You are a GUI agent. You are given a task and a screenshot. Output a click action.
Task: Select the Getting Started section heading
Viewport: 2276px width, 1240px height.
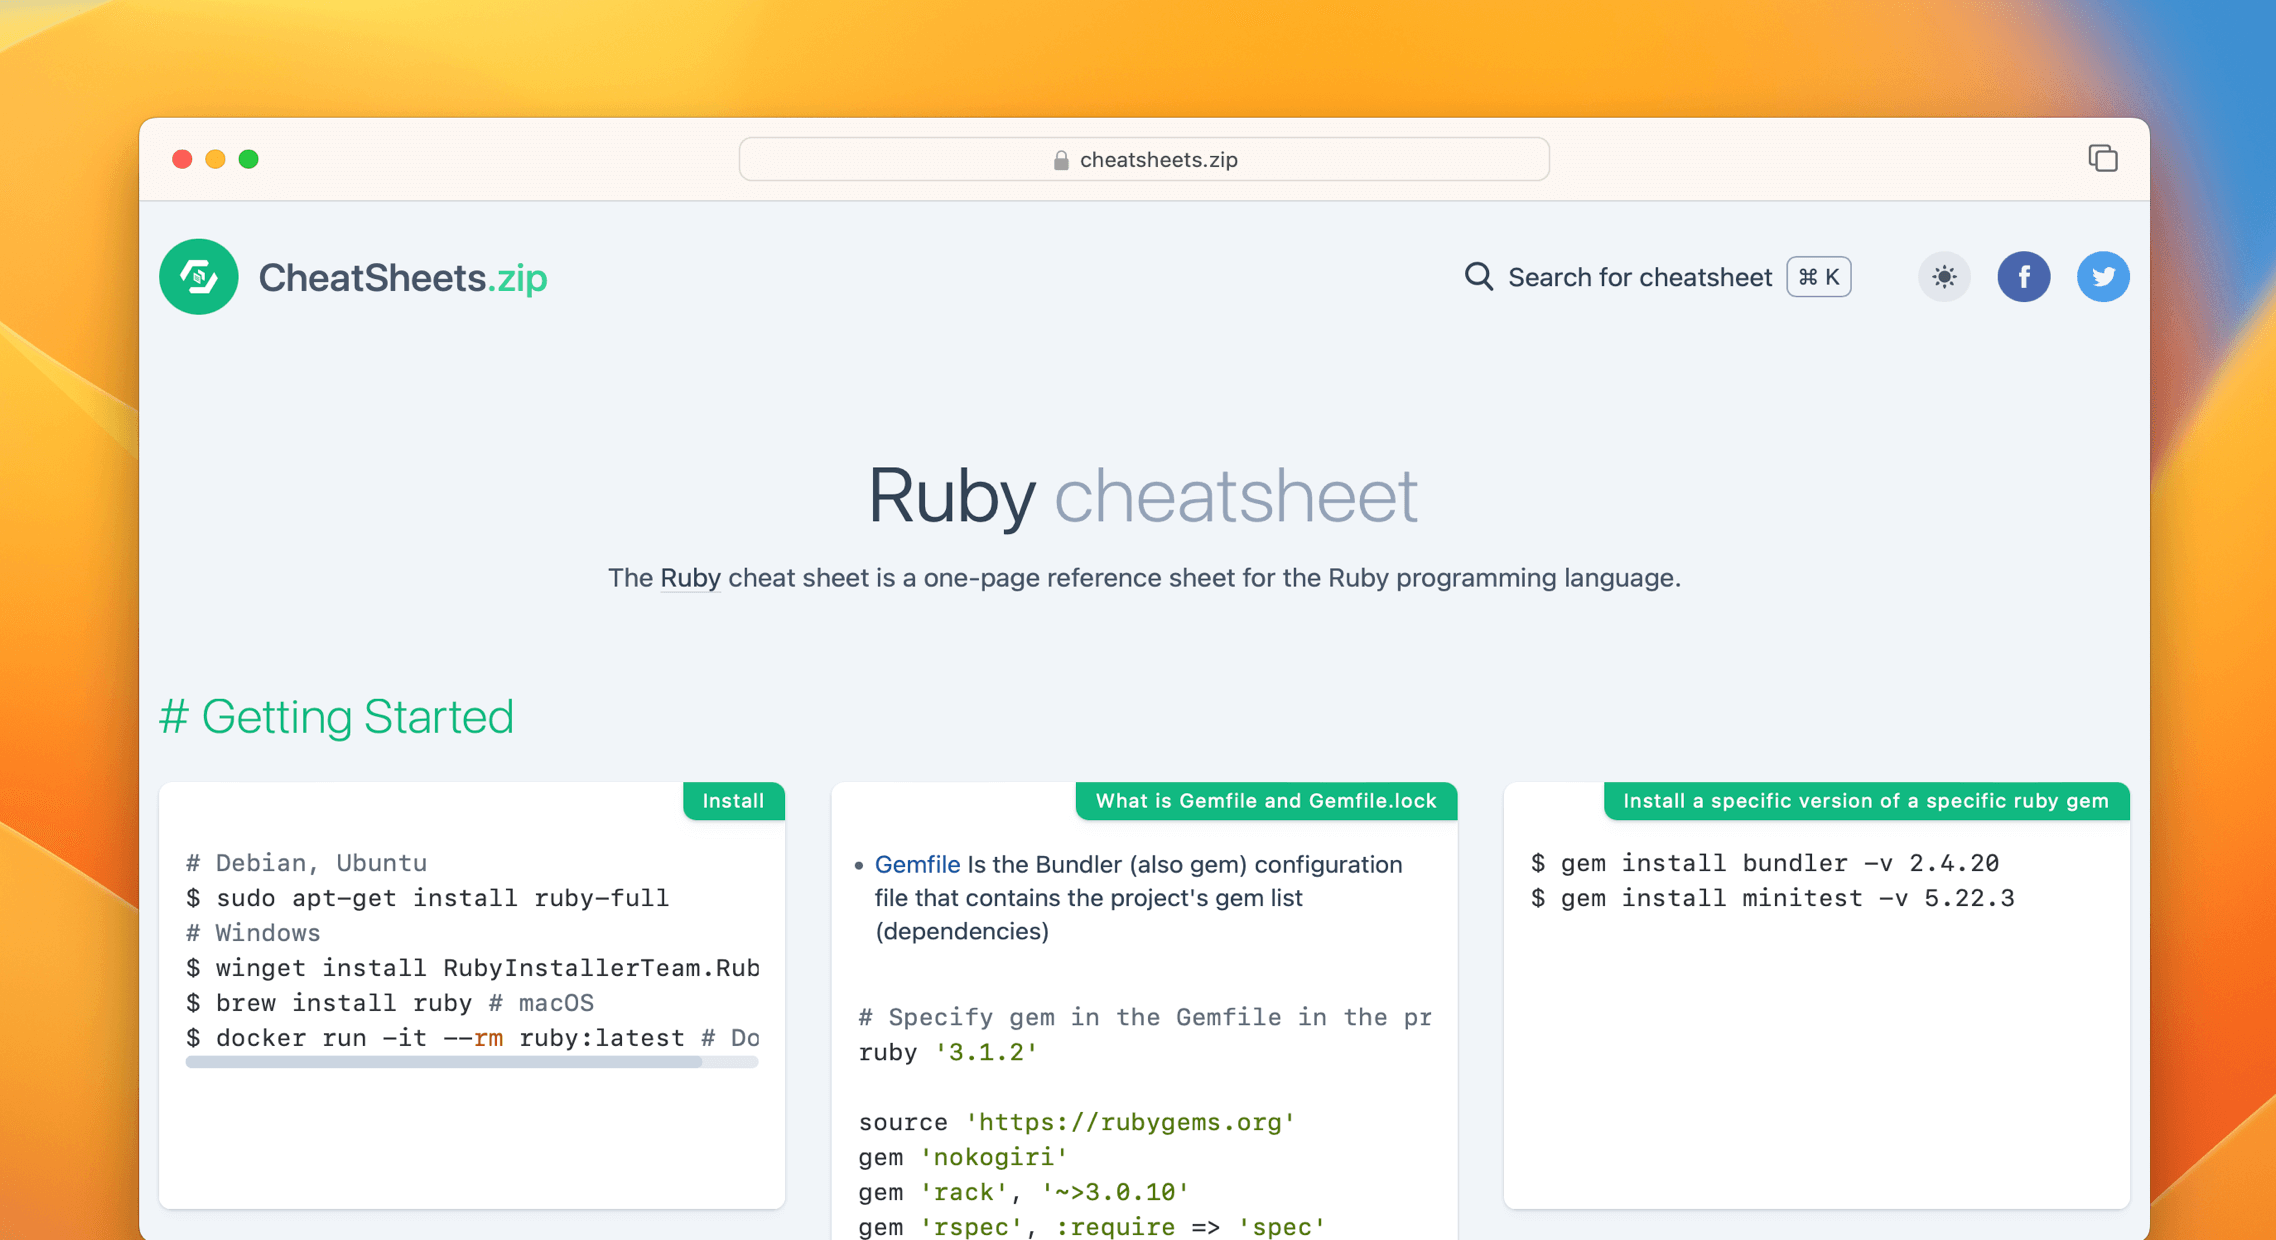coord(337,716)
